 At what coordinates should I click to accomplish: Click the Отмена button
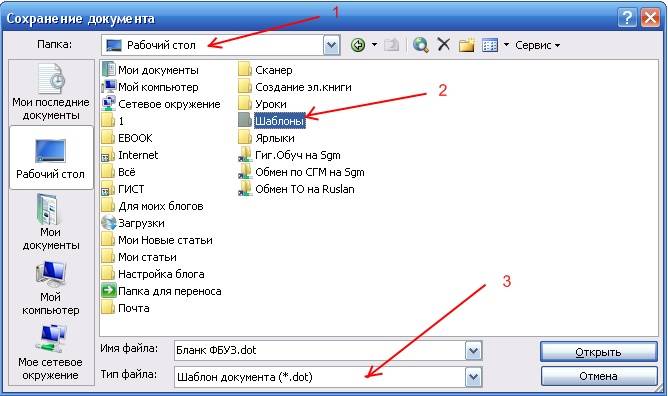pyautogui.click(x=599, y=376)
